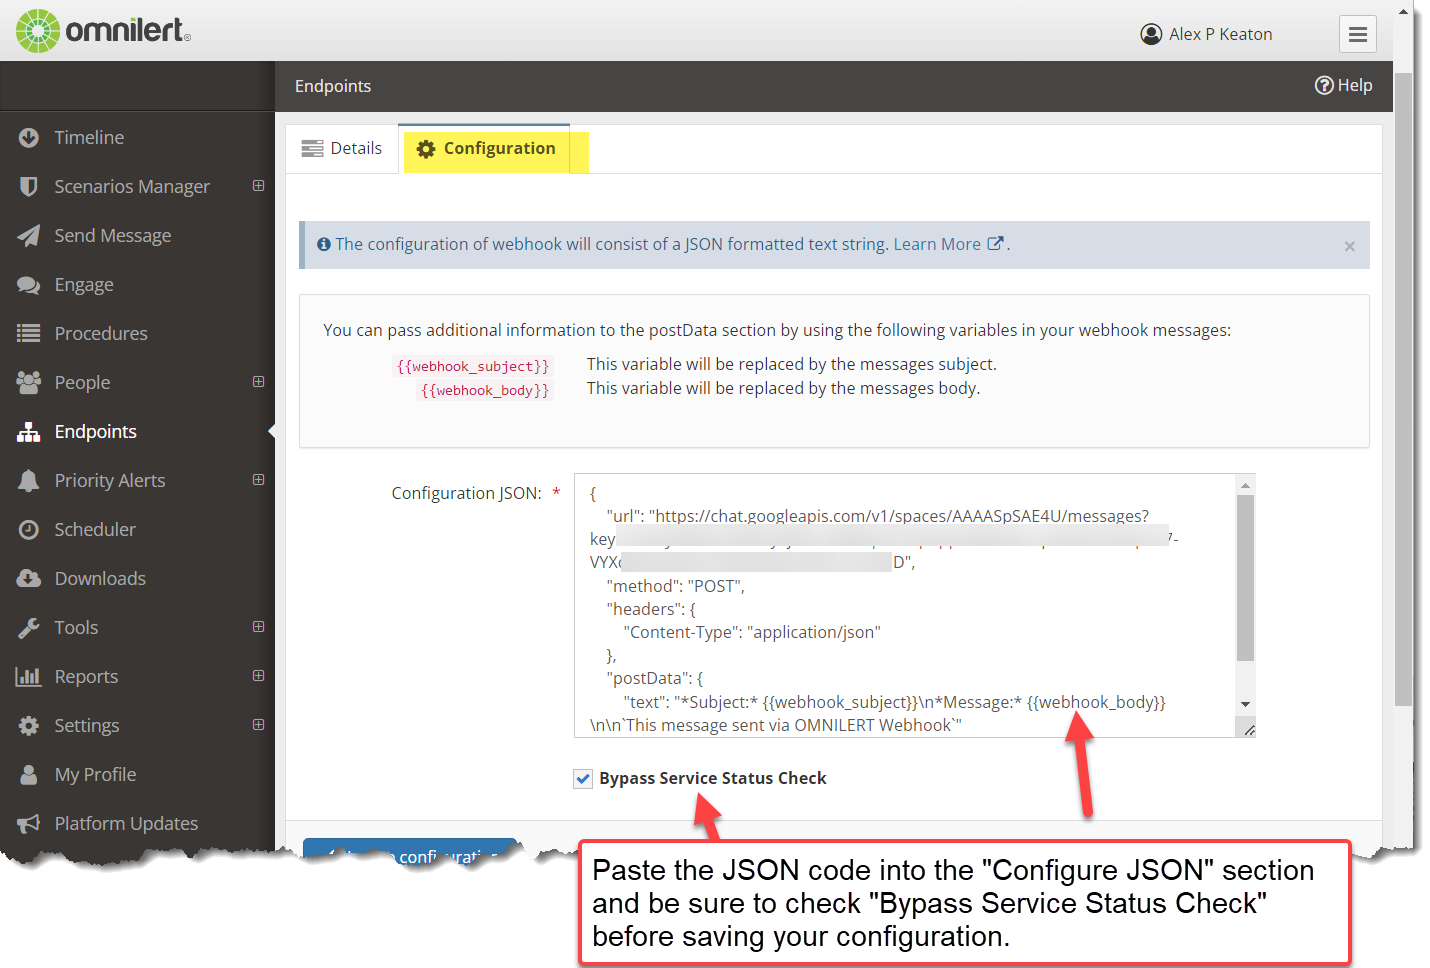Click the Endpoints sitemap icon
Image resolution: width=1430 pixels, height=968 pixels.
coord(29,431)
